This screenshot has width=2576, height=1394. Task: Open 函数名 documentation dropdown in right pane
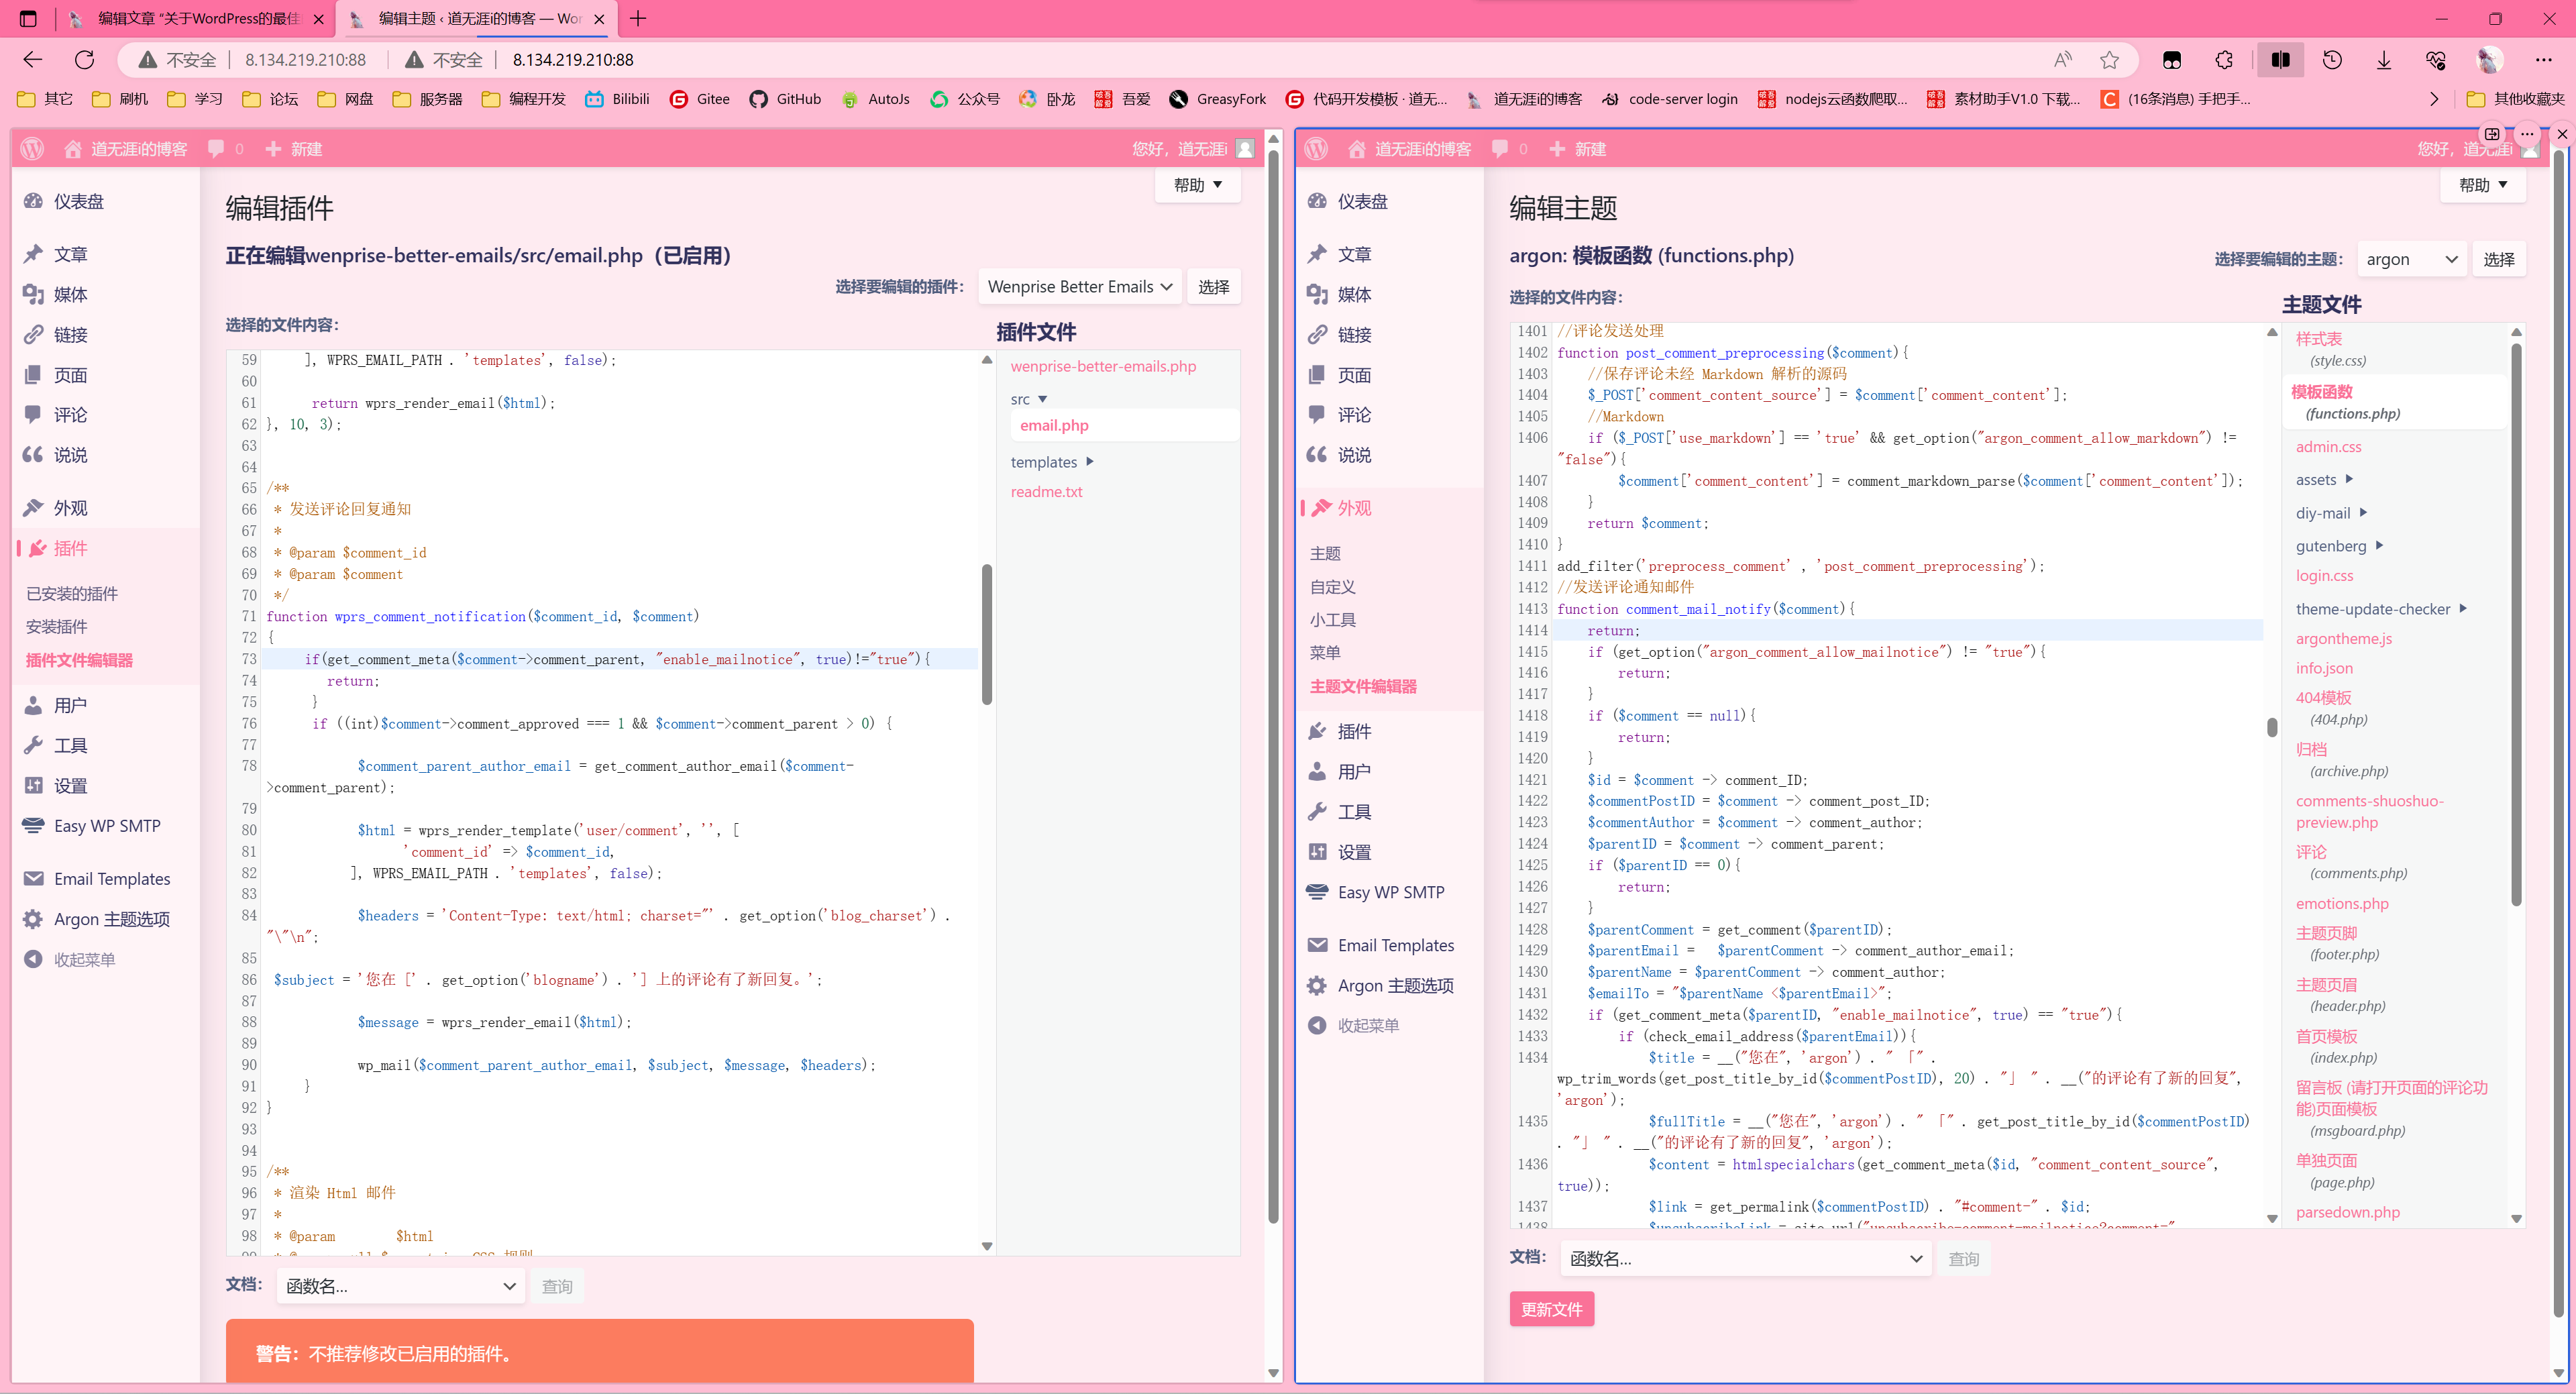pos(1746,1259)
